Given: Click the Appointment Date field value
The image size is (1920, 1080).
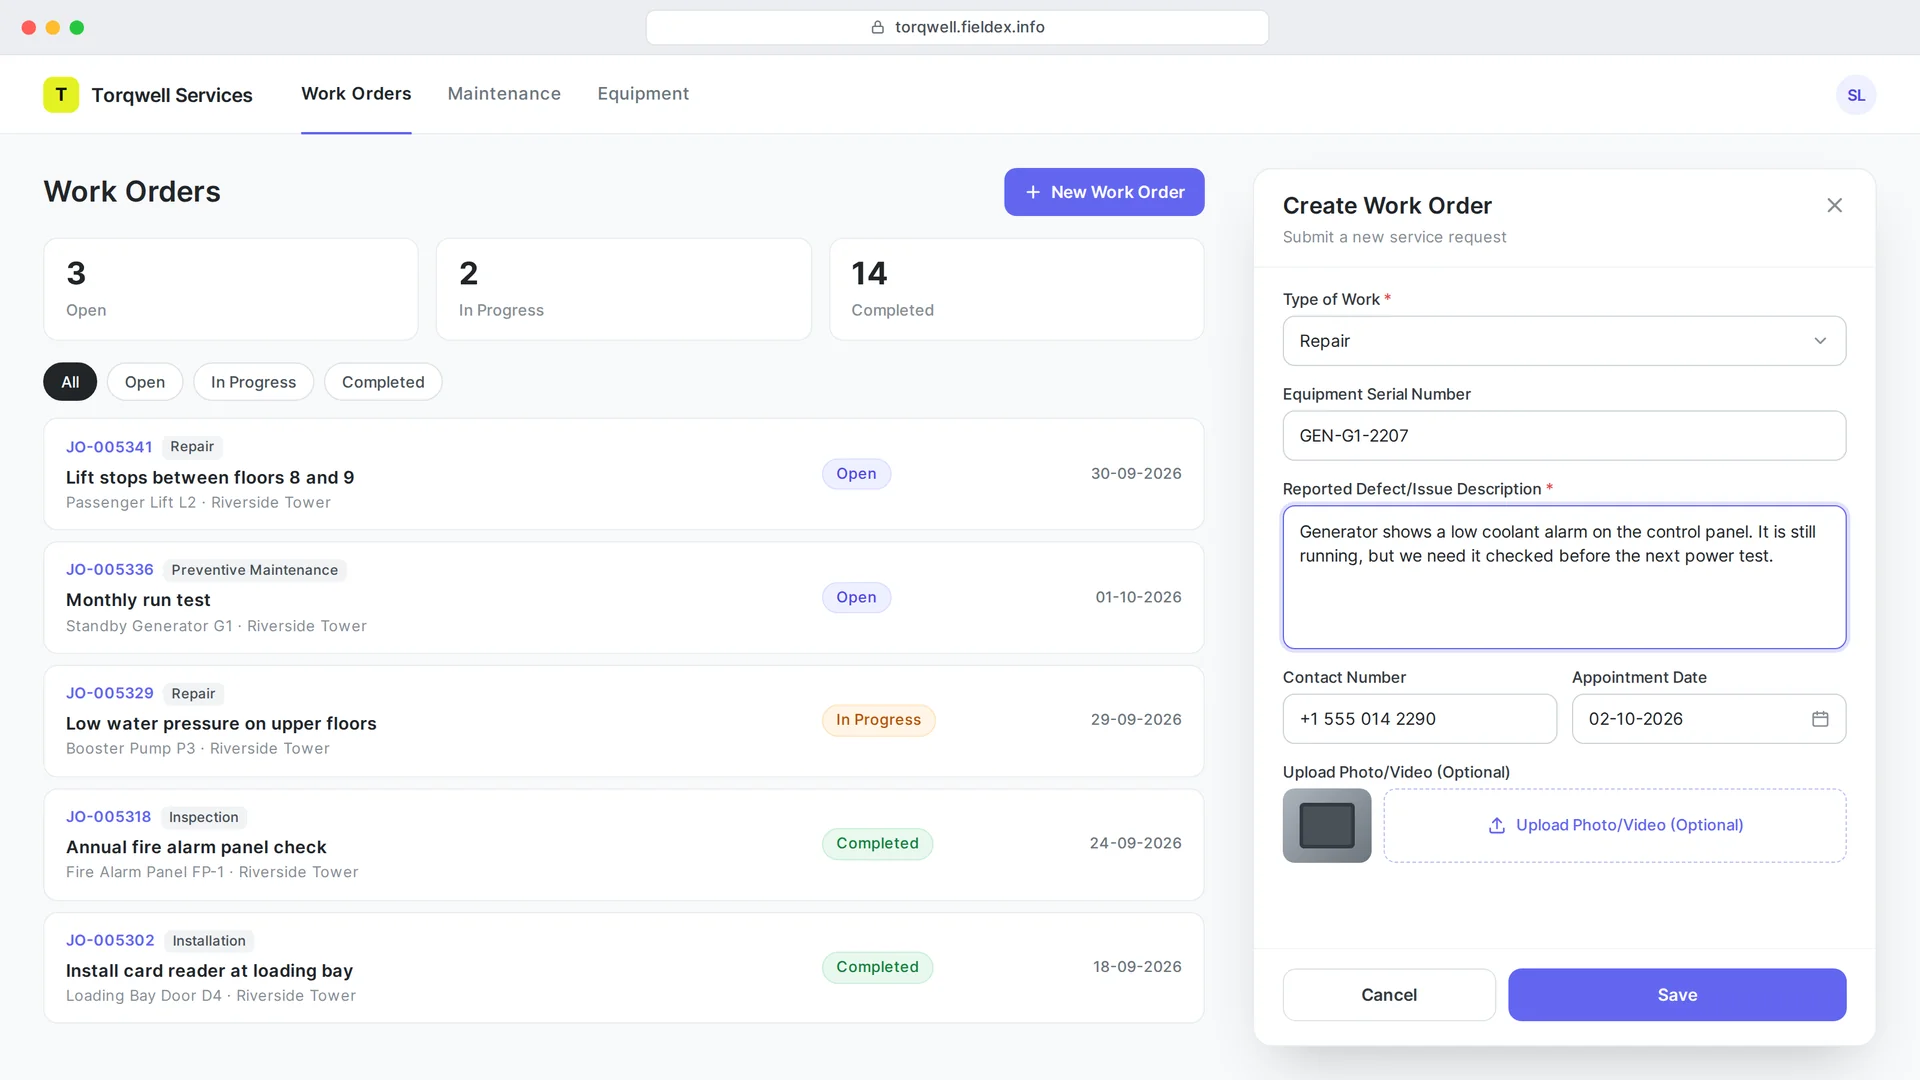Looking at the screenshot, I should (x=1636, y=719).
